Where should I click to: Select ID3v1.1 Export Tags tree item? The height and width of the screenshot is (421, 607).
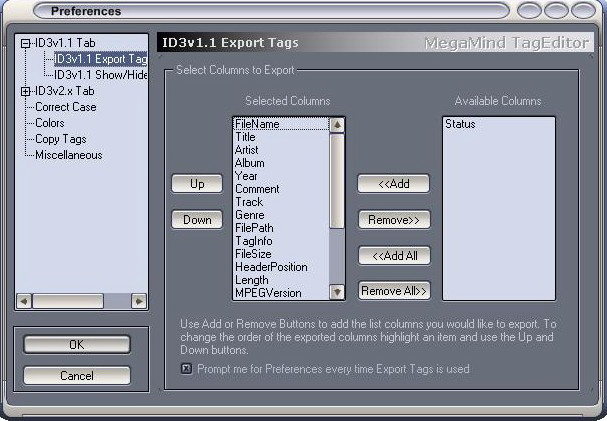coord(101,59)
